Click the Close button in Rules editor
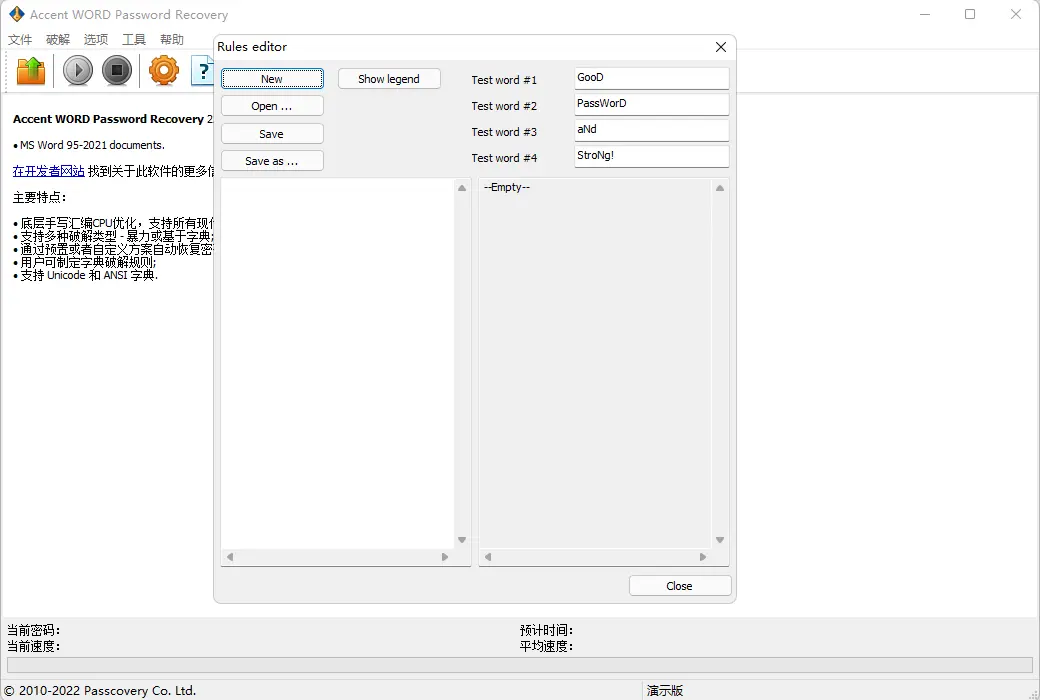 (680, 586)
